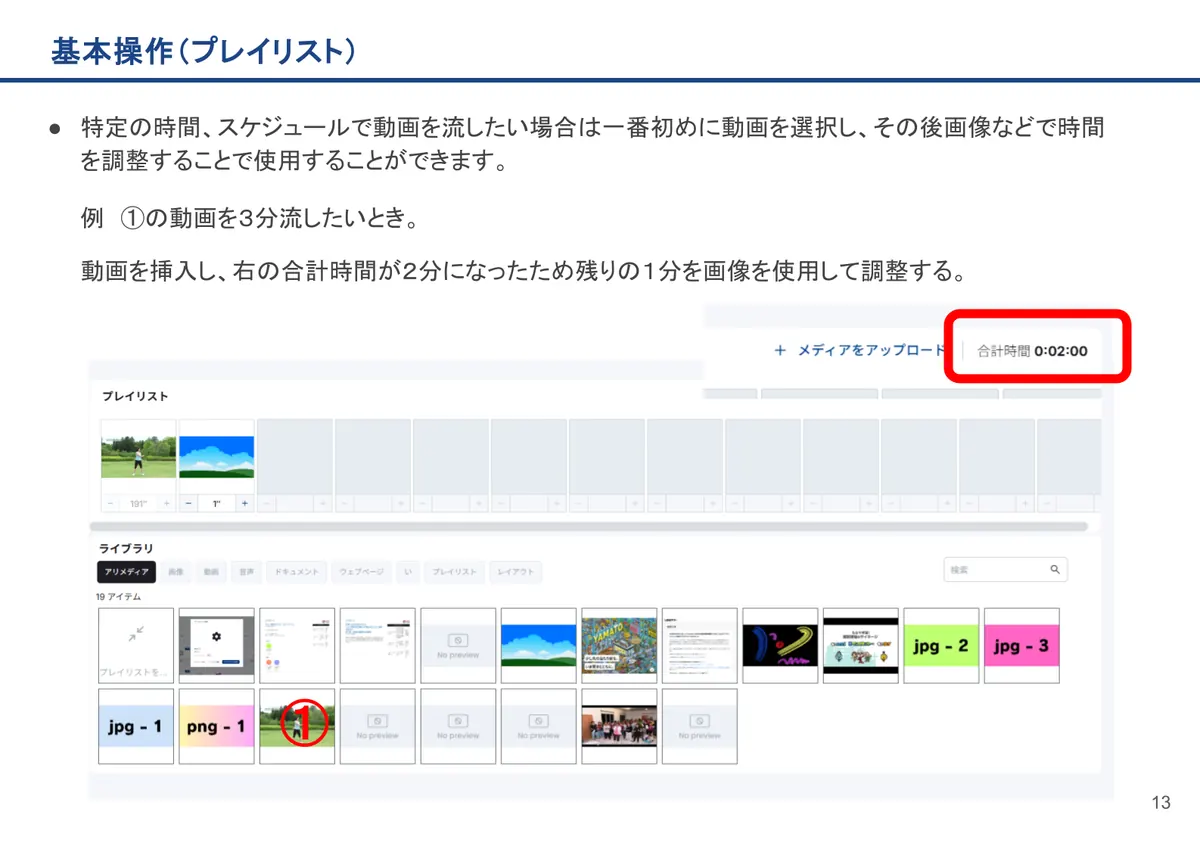The width and height of the screenshot is (1200, 849).
Task: Open the プレイリスト filter tab in library
Action: pyautogui.click(x=454, y=572)
